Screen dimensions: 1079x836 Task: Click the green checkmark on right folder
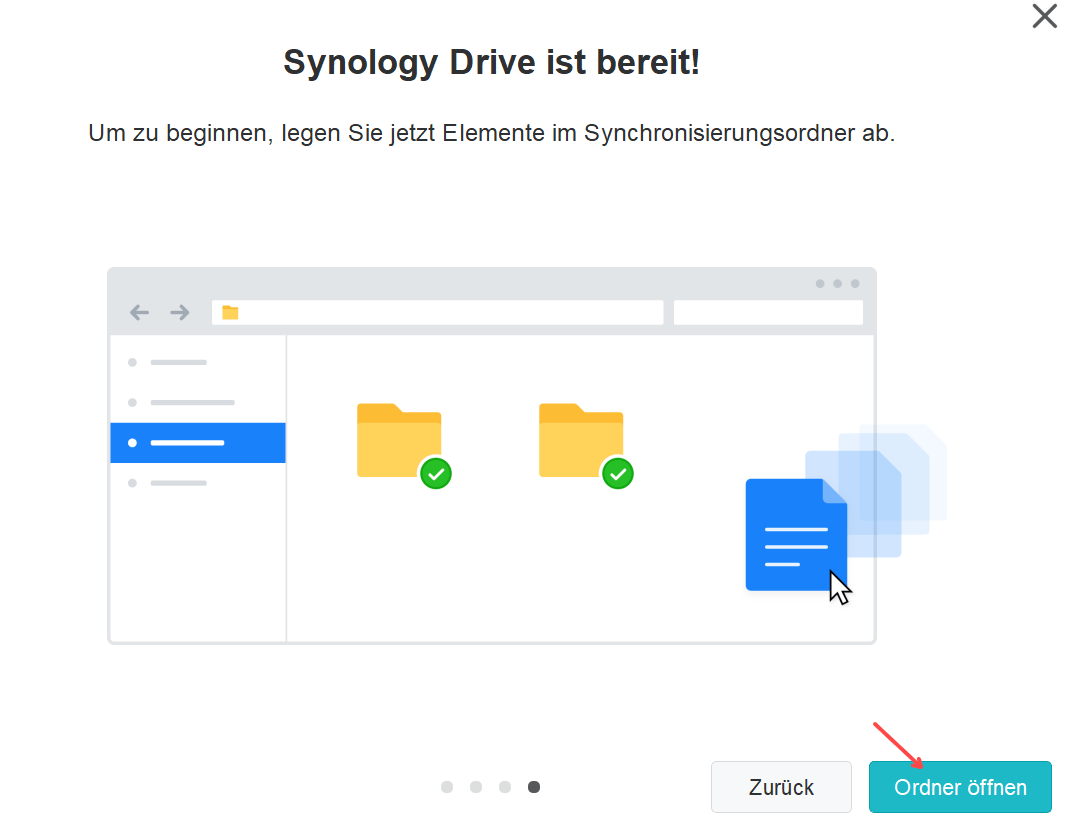(x=617, y=474)
